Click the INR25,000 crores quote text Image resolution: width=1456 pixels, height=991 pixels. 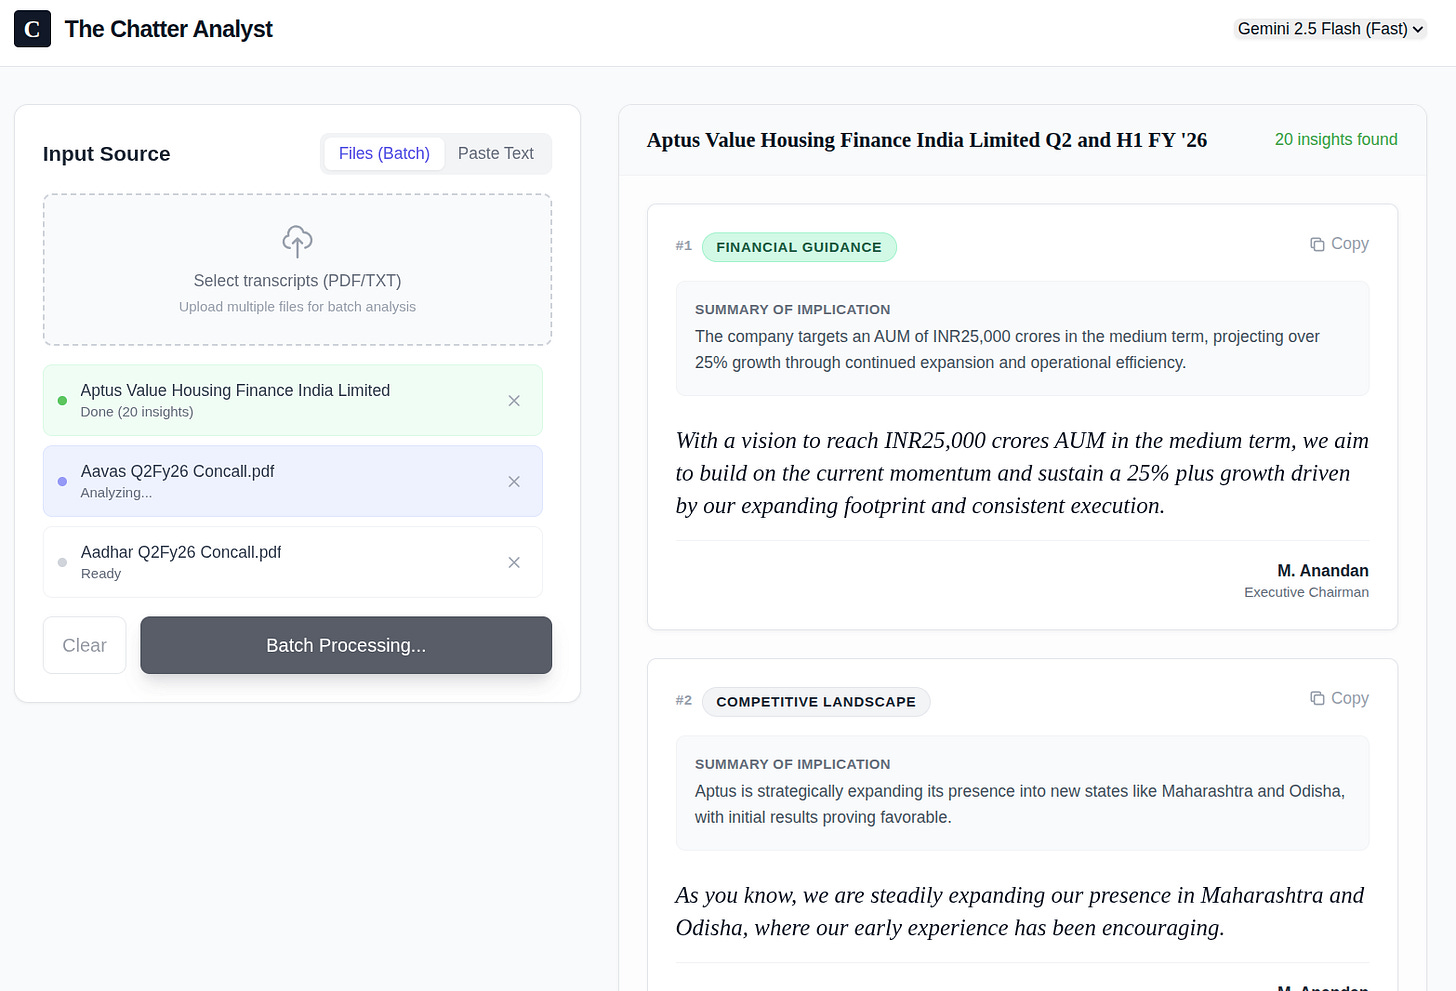click(1022, 473)
